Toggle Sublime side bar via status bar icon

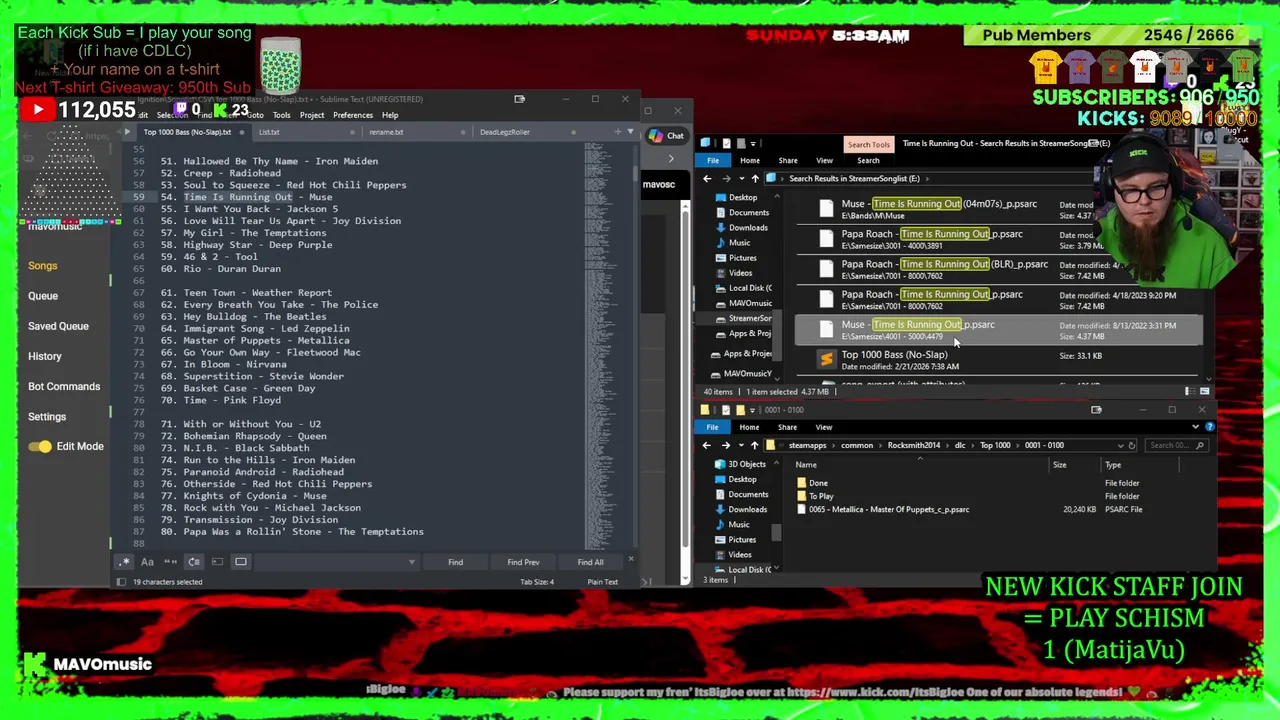[121, 582]
